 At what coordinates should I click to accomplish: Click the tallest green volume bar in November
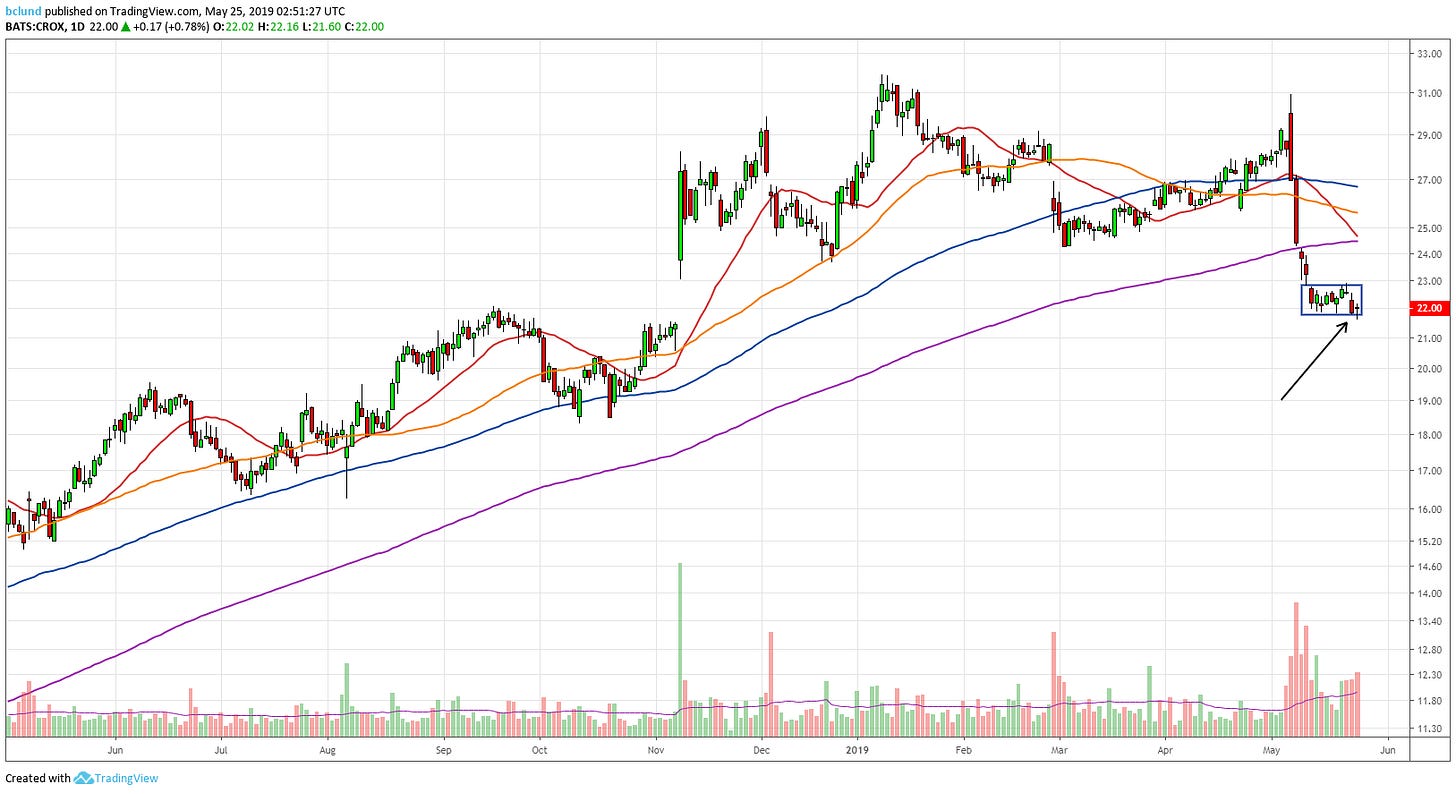pos(680,650)
